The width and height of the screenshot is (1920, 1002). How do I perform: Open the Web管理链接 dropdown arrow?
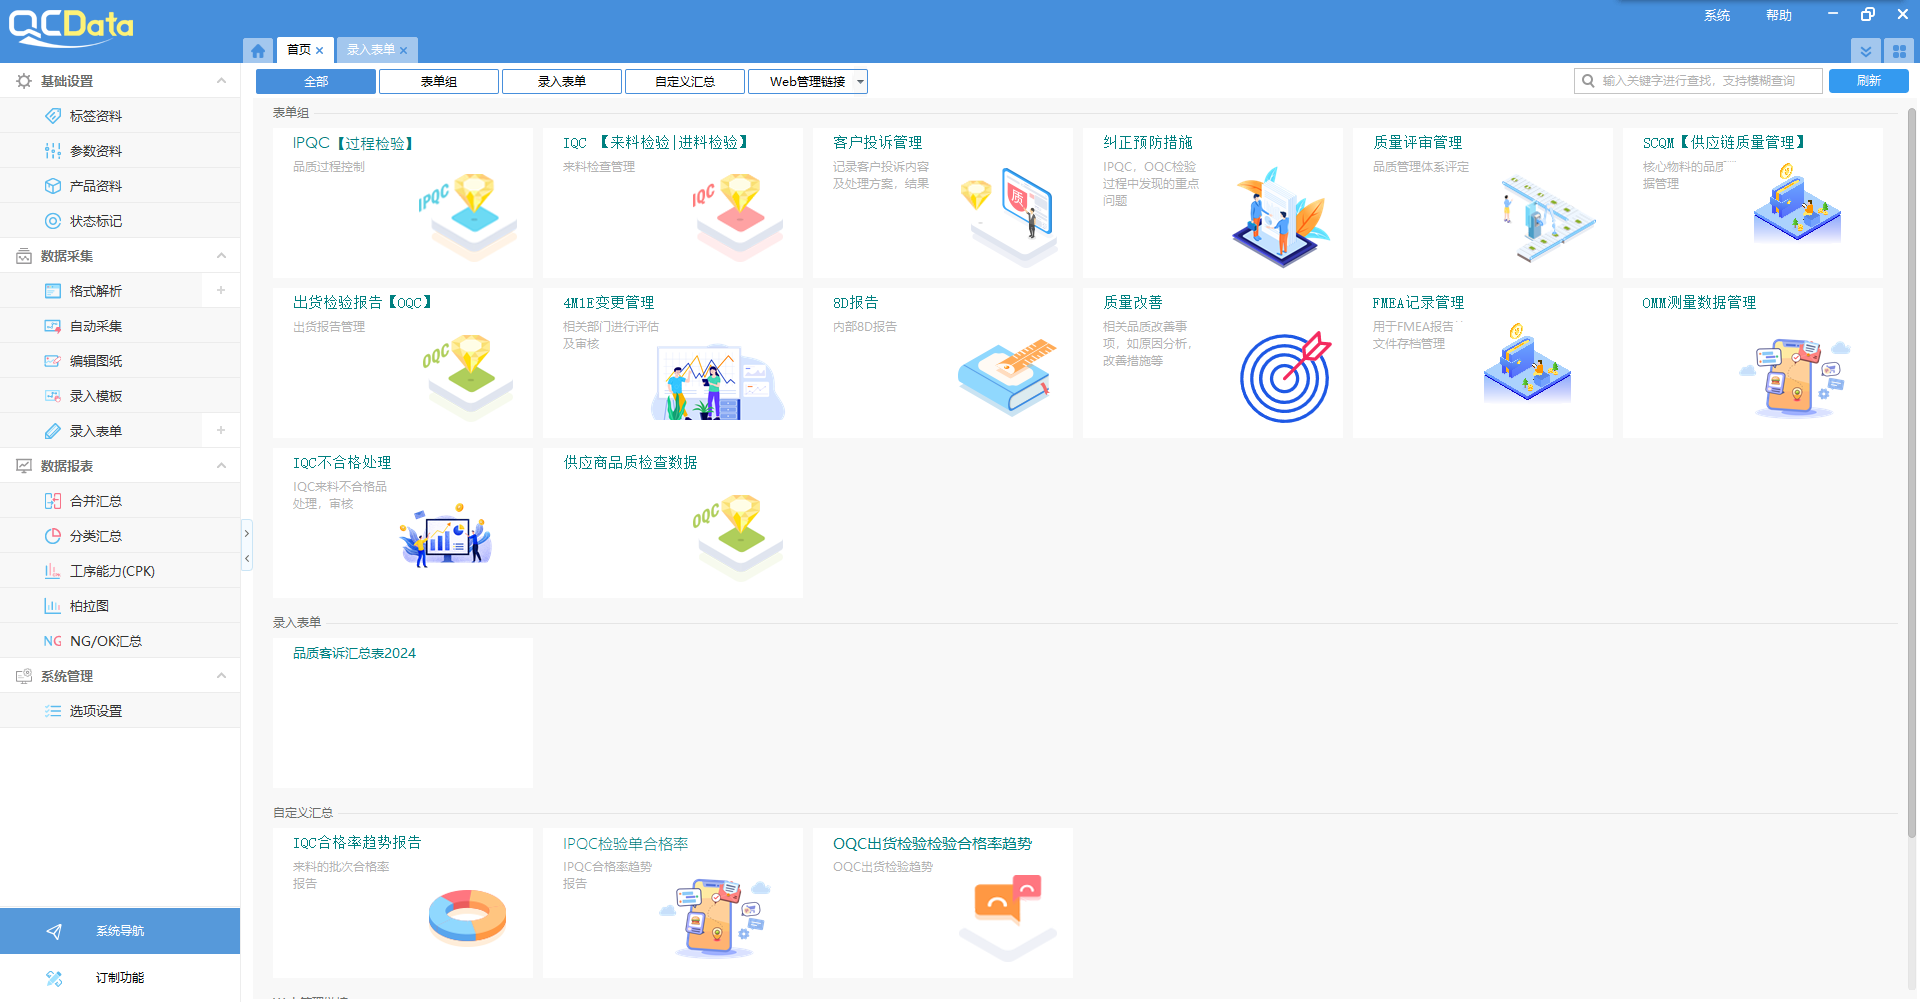[860, 82]
